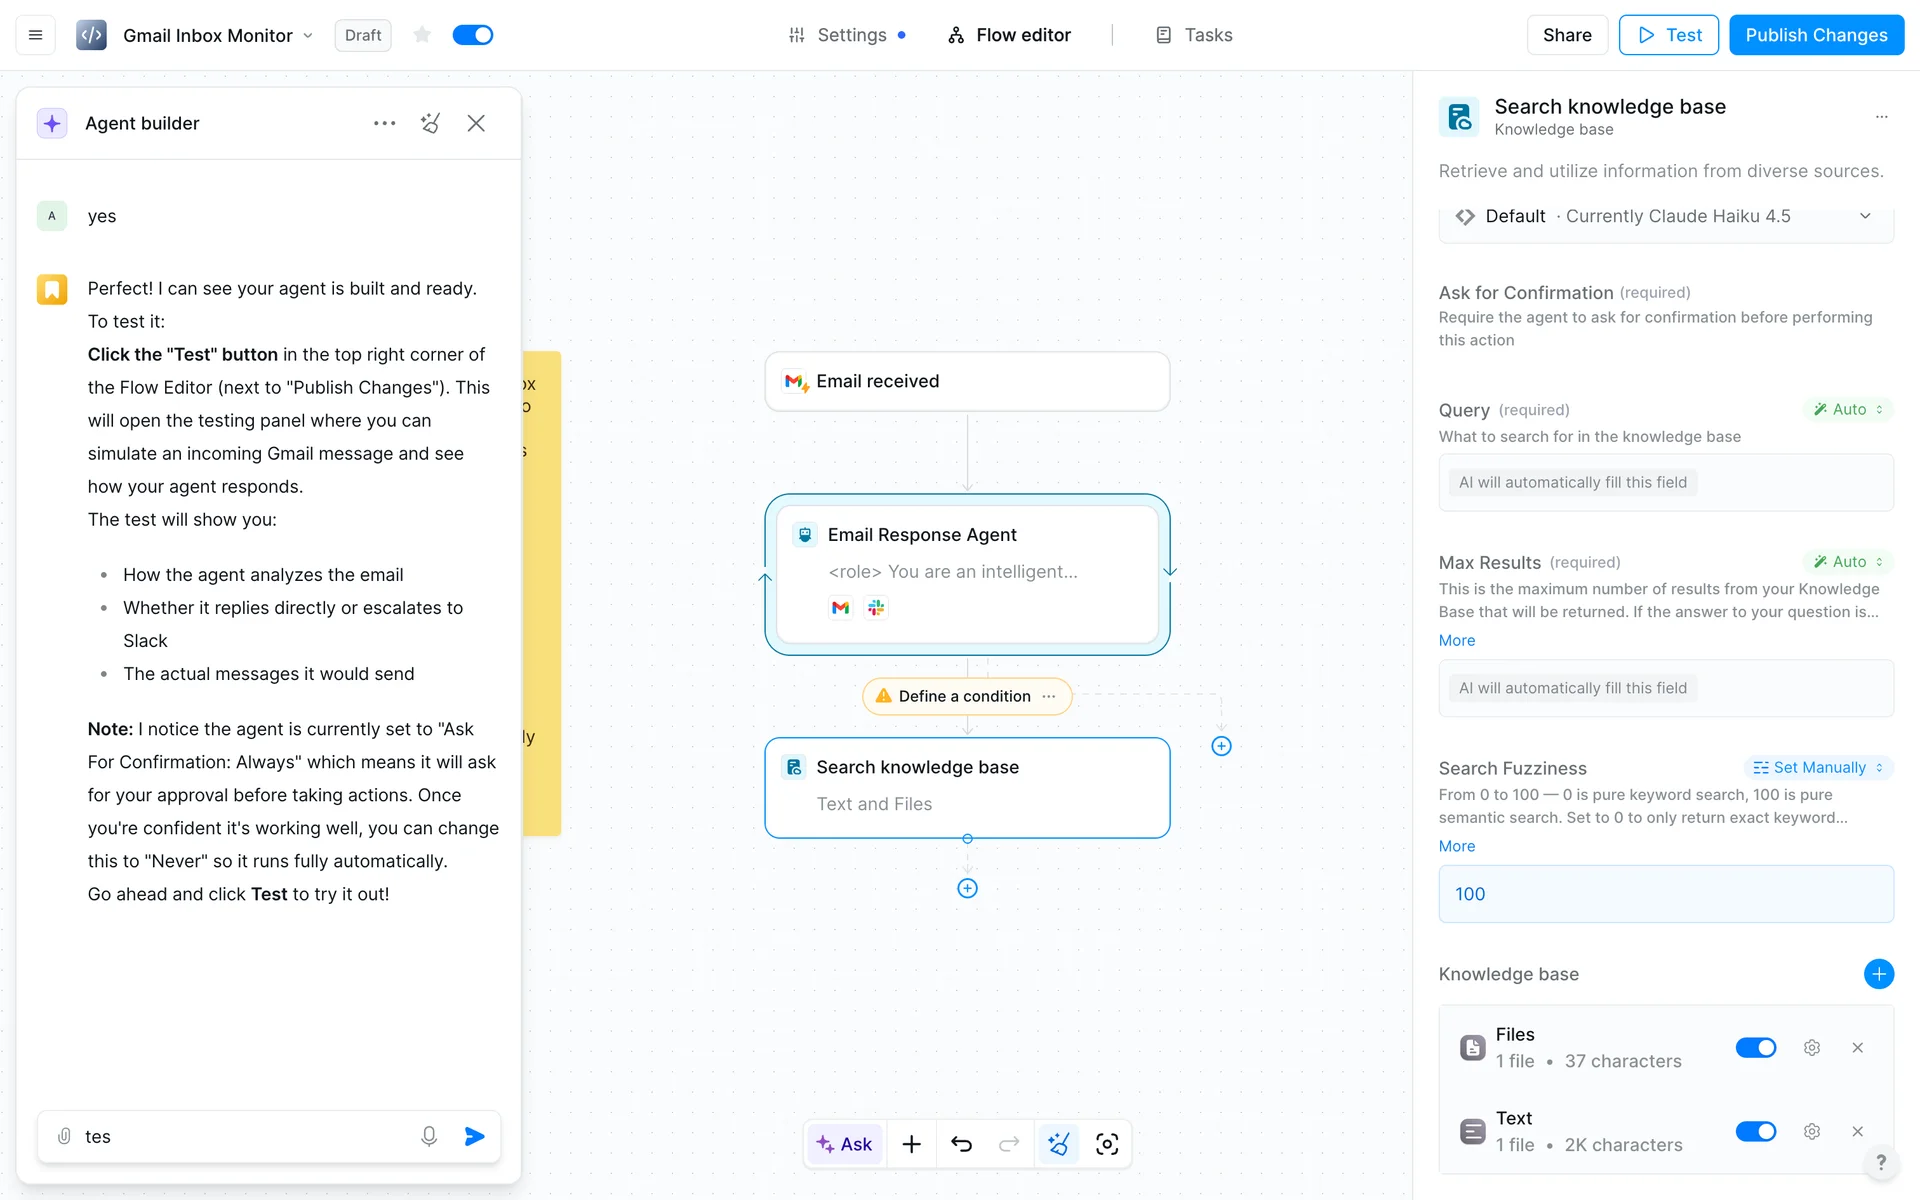
Task: Click the Publish Changes button
Action: (x=1816, y=35)
